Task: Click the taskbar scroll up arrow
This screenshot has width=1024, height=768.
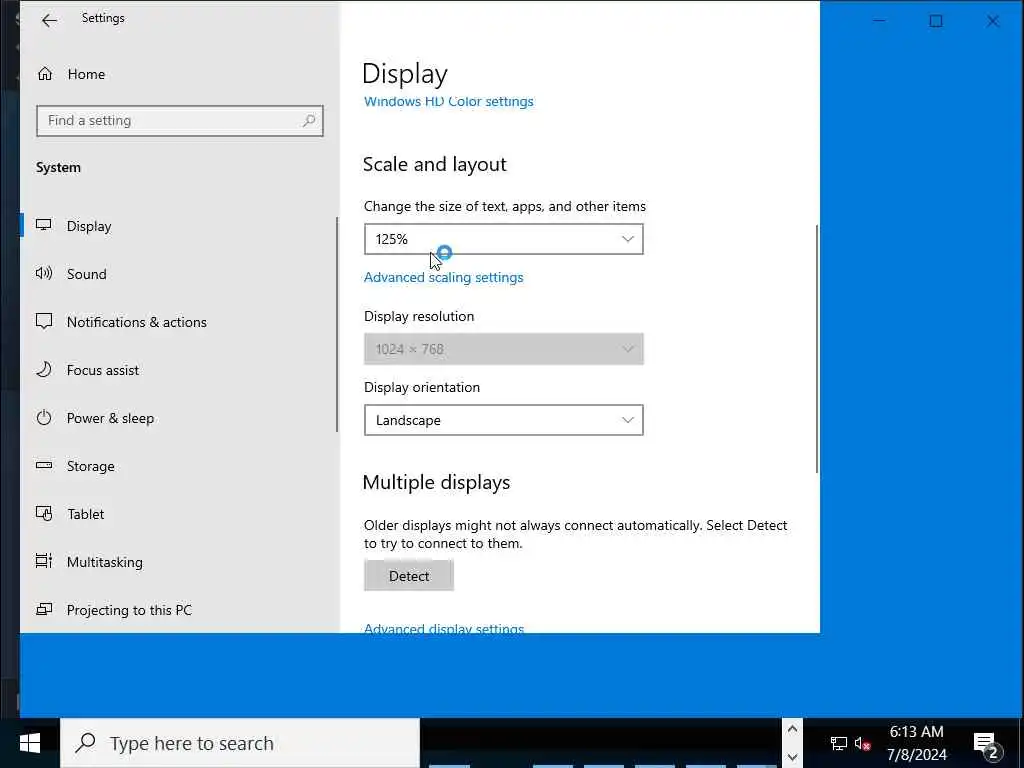Action: (x=792, y=729)
